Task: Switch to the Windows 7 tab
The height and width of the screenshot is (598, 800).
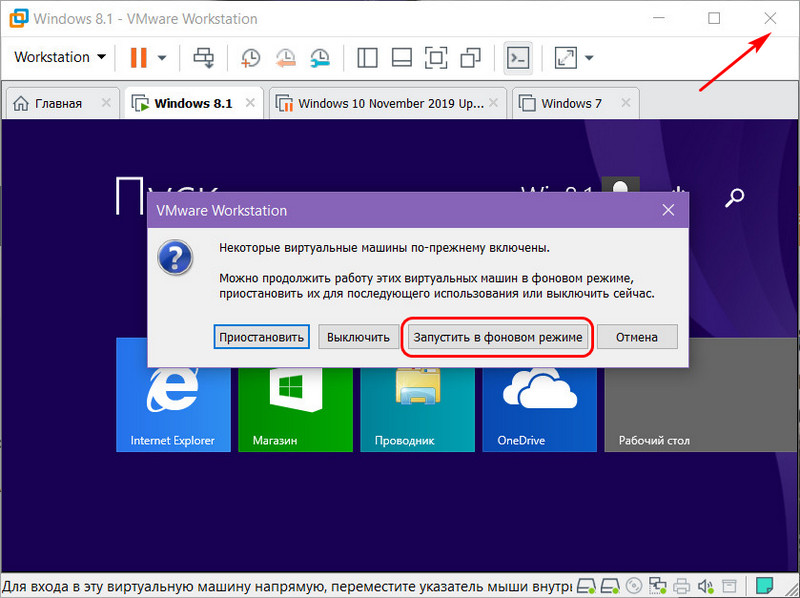Action: [x=571, y=104]
